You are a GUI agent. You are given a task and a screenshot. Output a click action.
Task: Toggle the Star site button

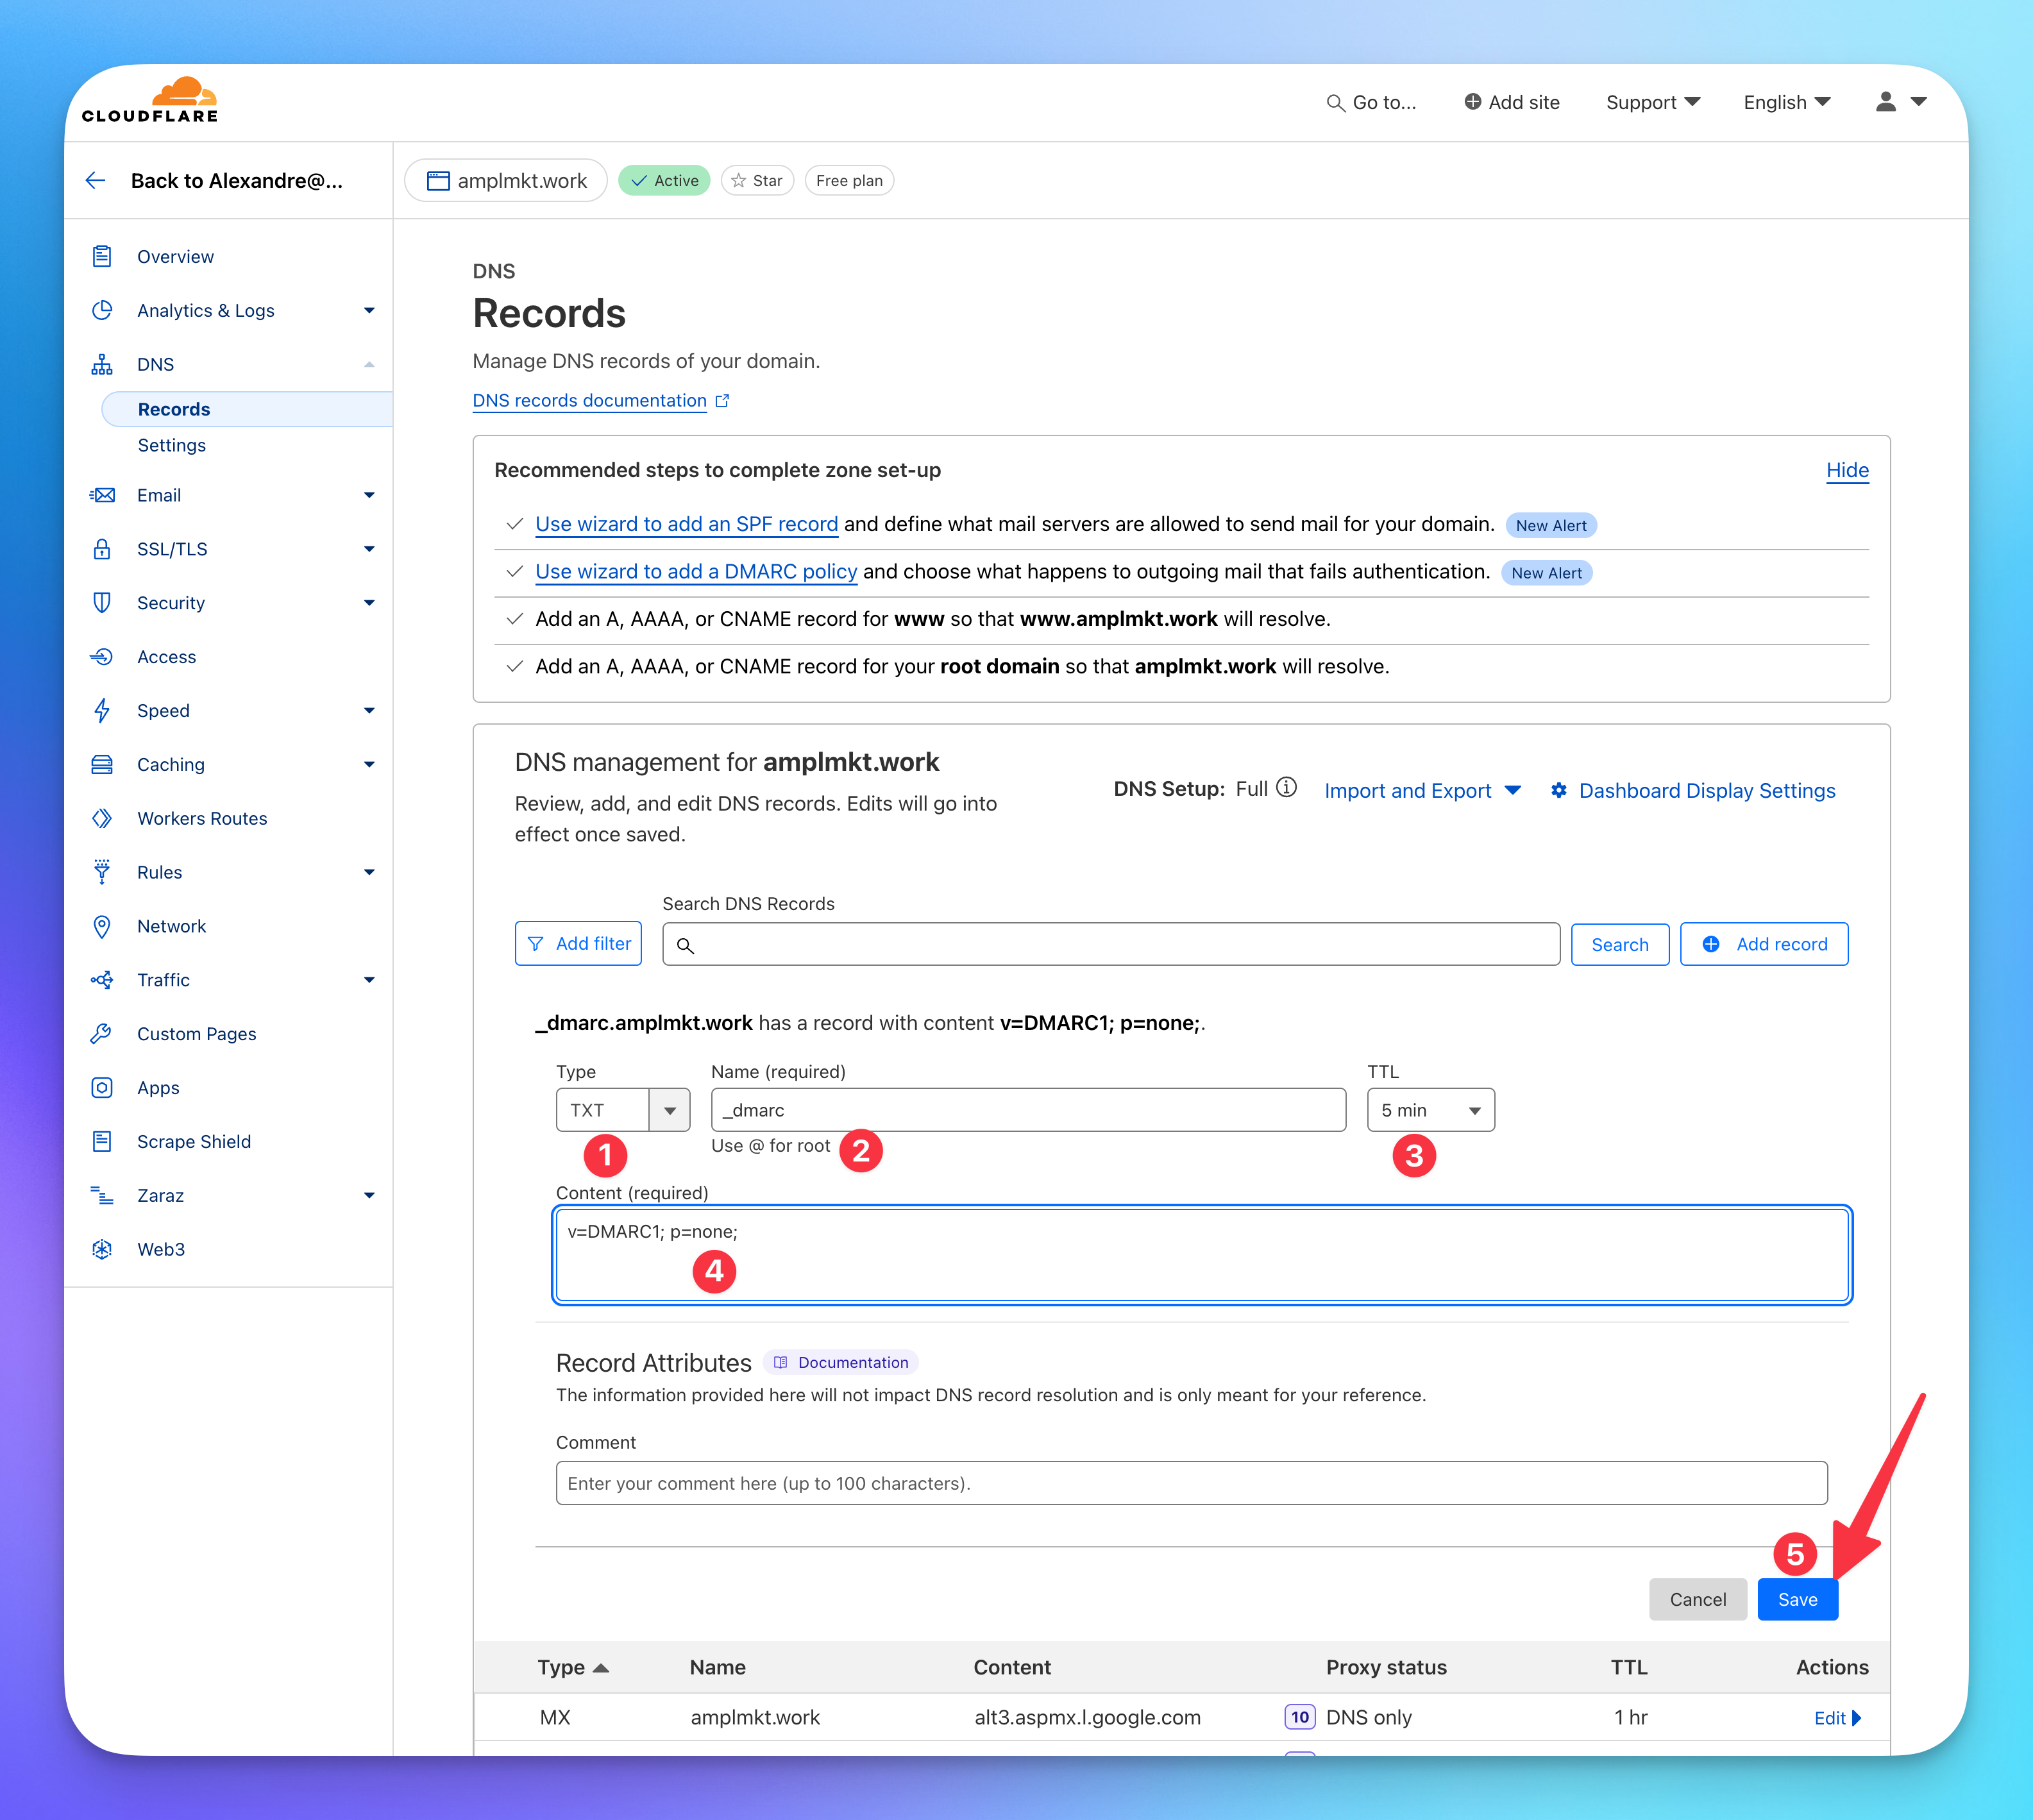(x=757, y=180)
